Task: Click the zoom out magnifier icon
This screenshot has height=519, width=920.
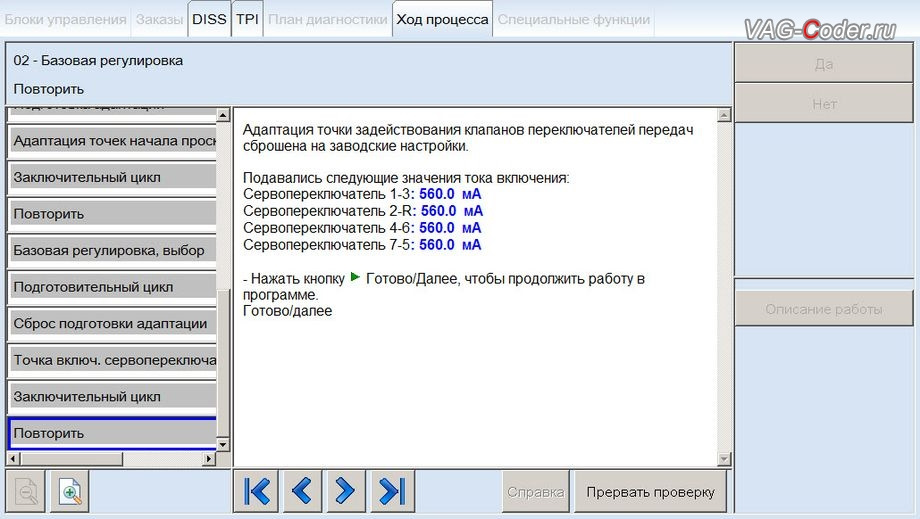Action: (25, 491)
